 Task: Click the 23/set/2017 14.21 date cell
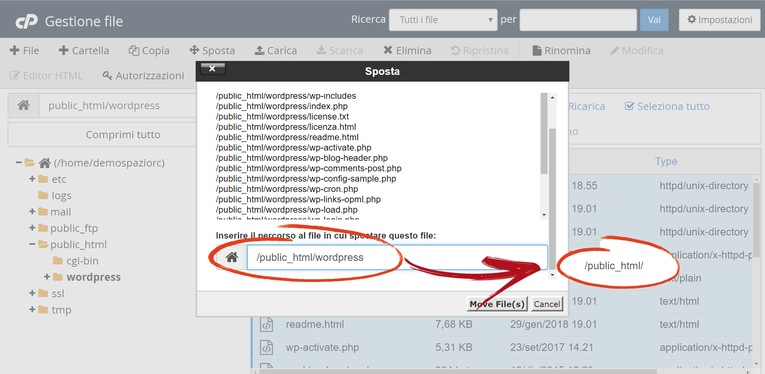tap(551, 348)
